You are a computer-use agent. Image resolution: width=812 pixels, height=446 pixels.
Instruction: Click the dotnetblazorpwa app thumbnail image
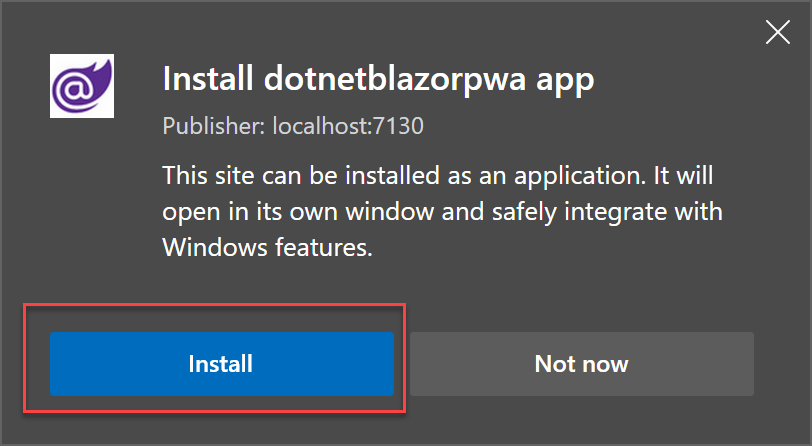pyautogui.click(x=82, y=87)
